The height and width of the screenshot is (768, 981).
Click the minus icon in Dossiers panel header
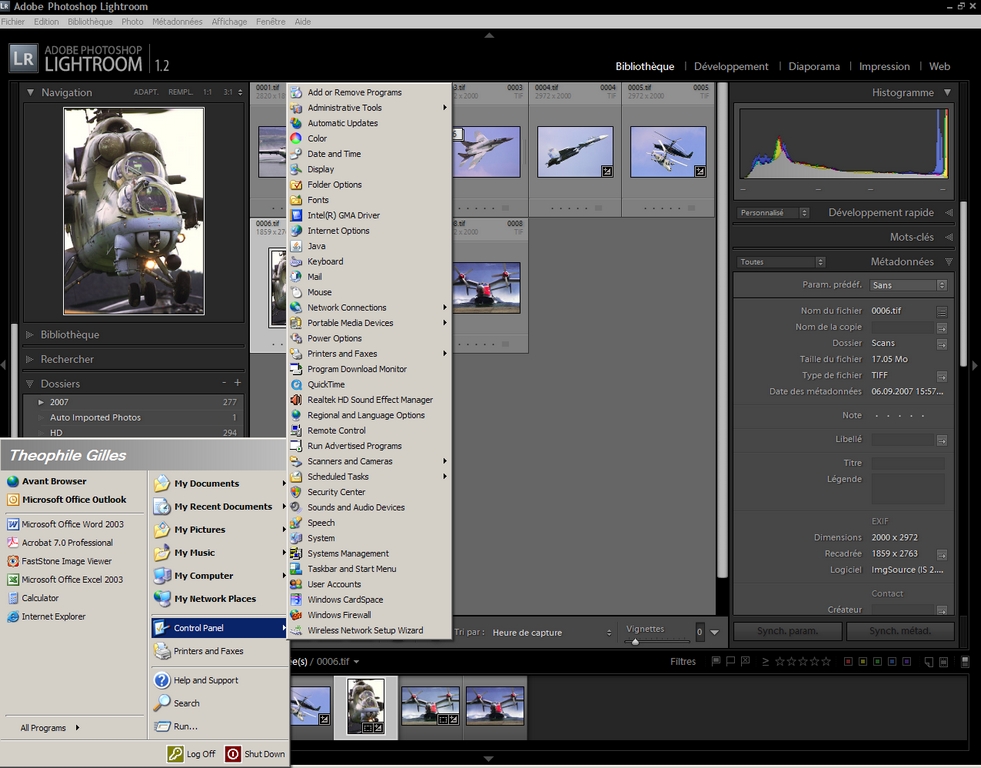coord(224,383)
